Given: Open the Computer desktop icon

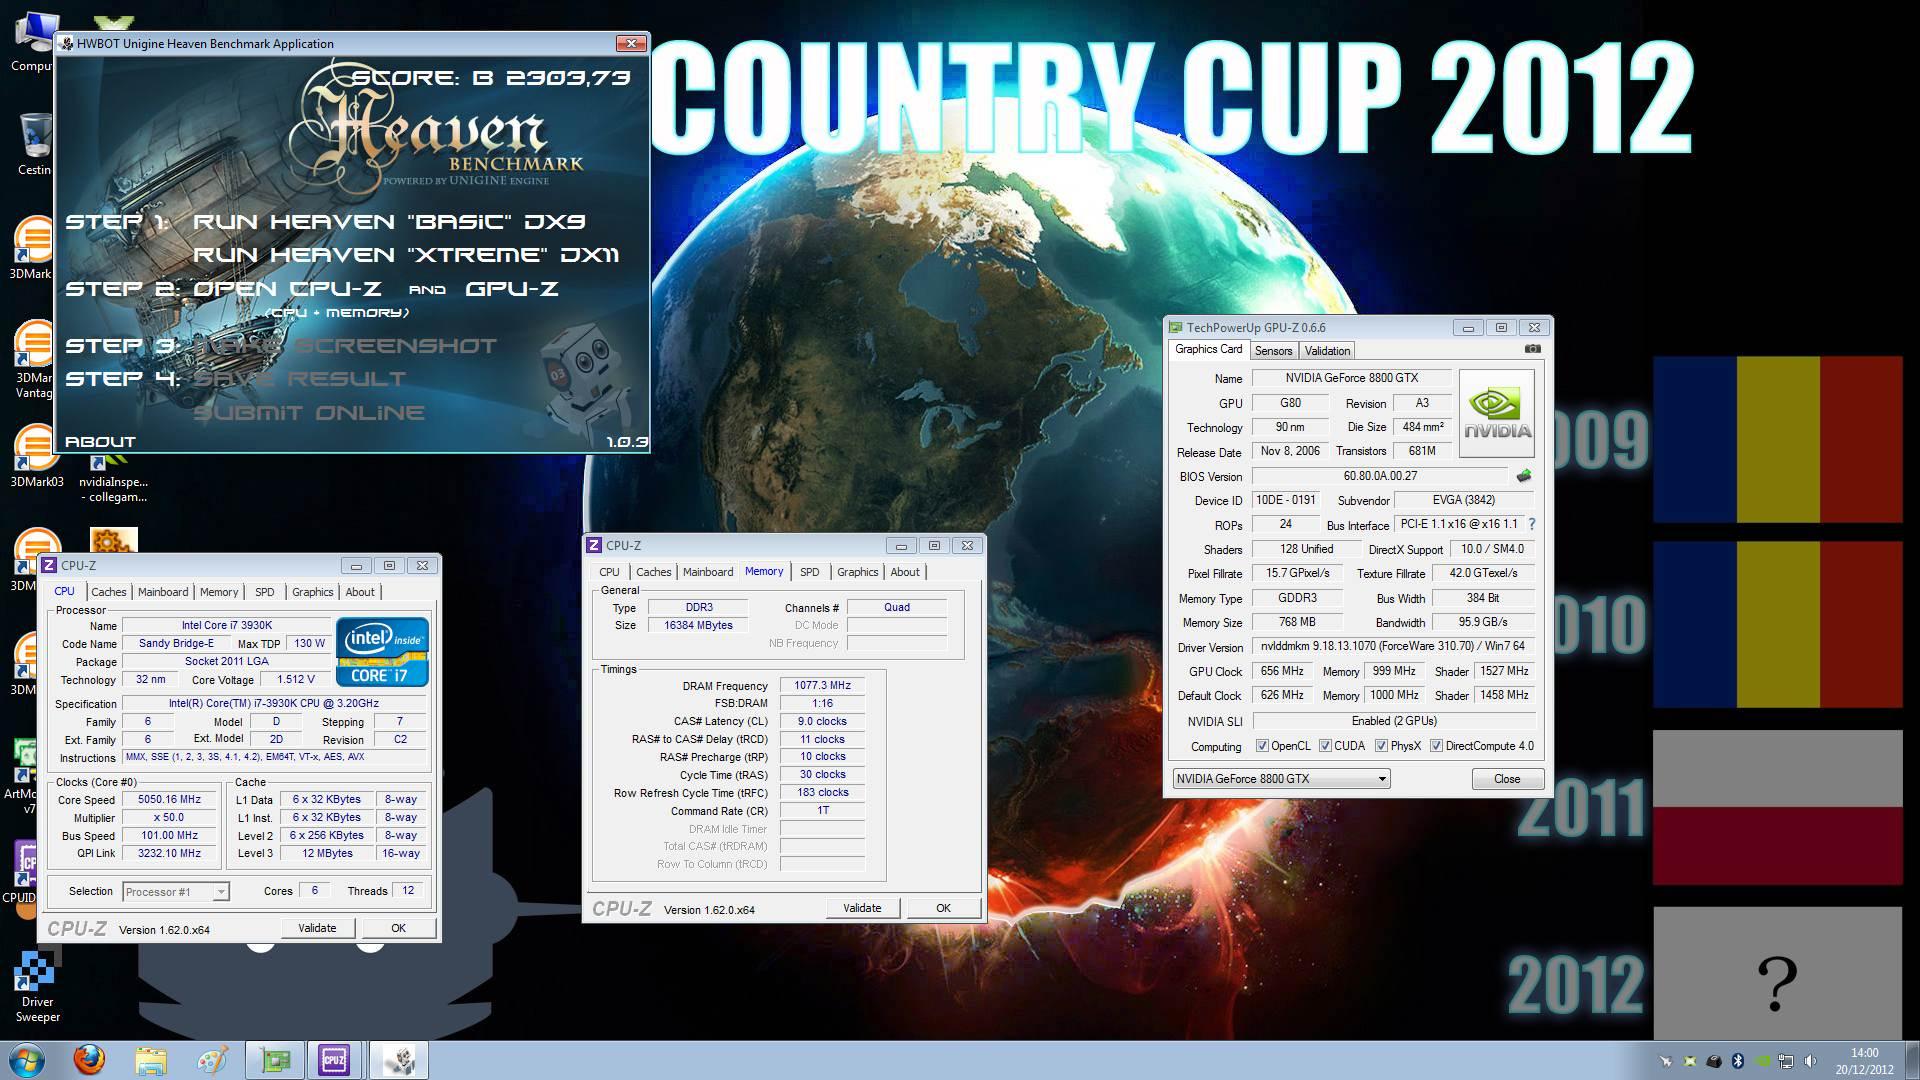Looking at the screenshot, I should point(31,40).
